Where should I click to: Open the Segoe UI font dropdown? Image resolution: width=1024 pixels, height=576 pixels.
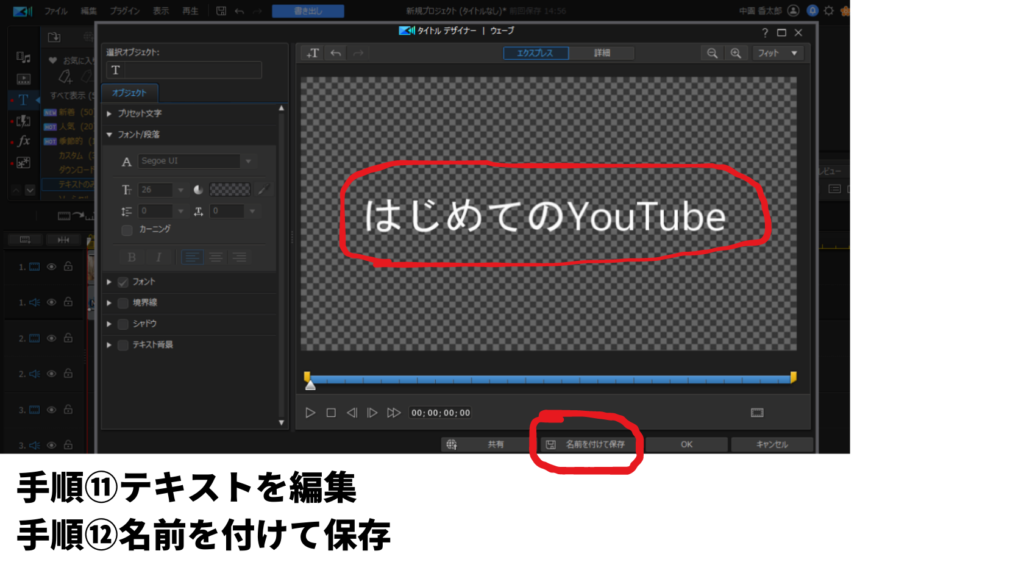(x=248, y=161)
